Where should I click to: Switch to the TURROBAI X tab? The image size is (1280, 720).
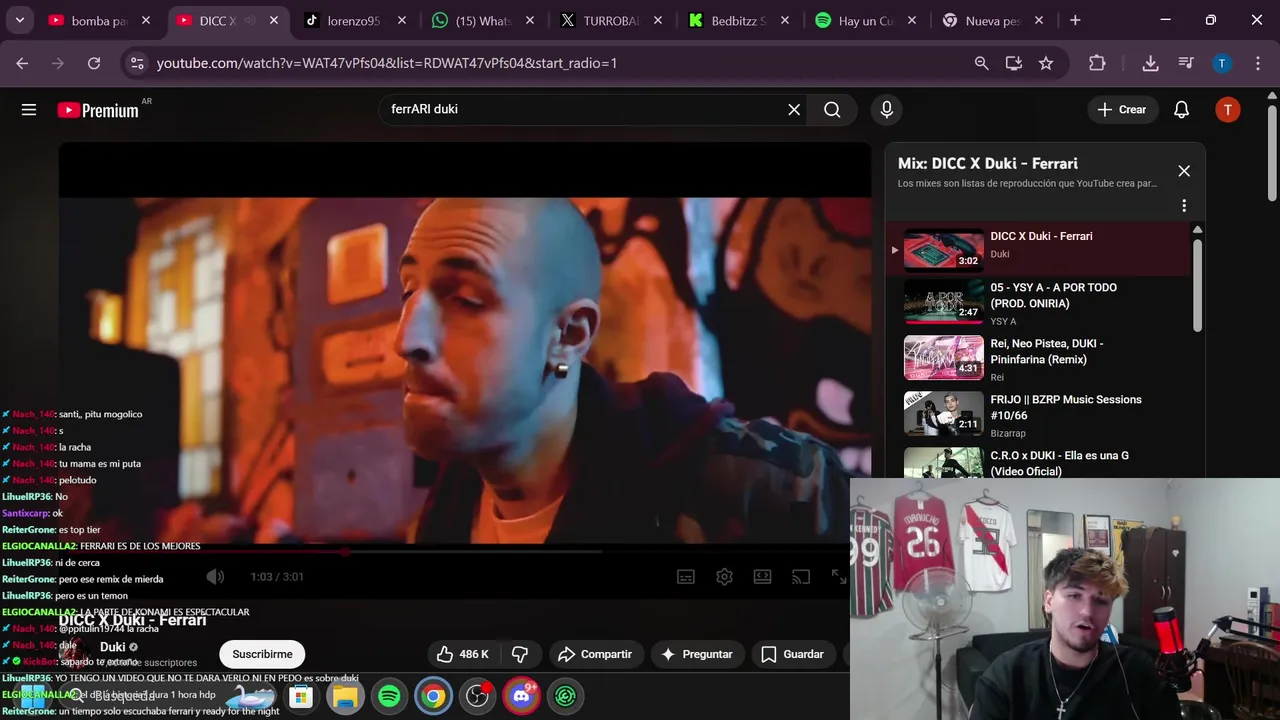[611, 20]
